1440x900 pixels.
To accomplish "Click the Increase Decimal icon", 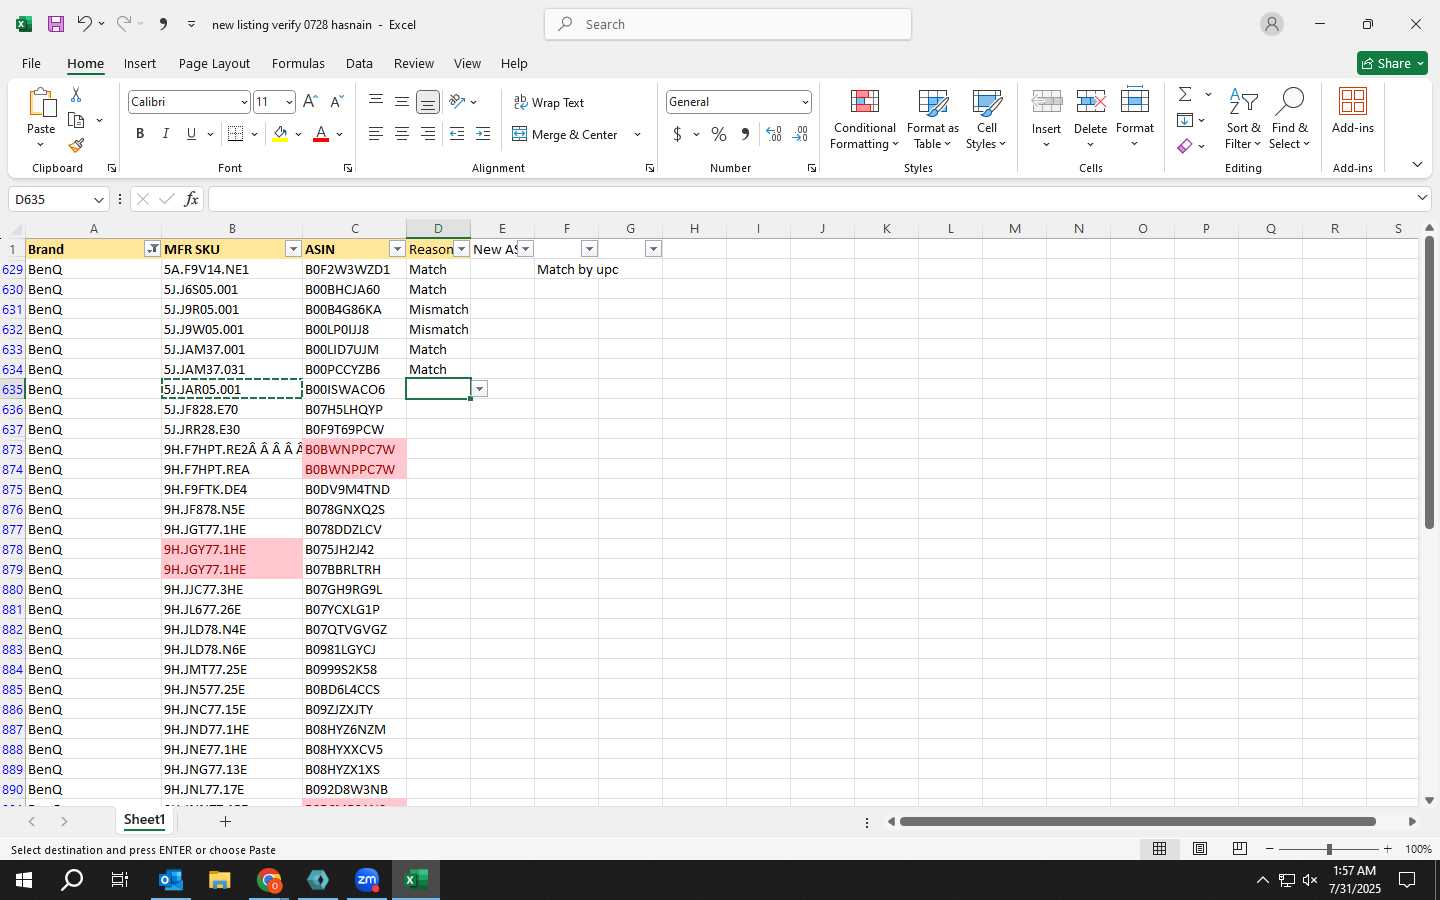I will [774, 134].
